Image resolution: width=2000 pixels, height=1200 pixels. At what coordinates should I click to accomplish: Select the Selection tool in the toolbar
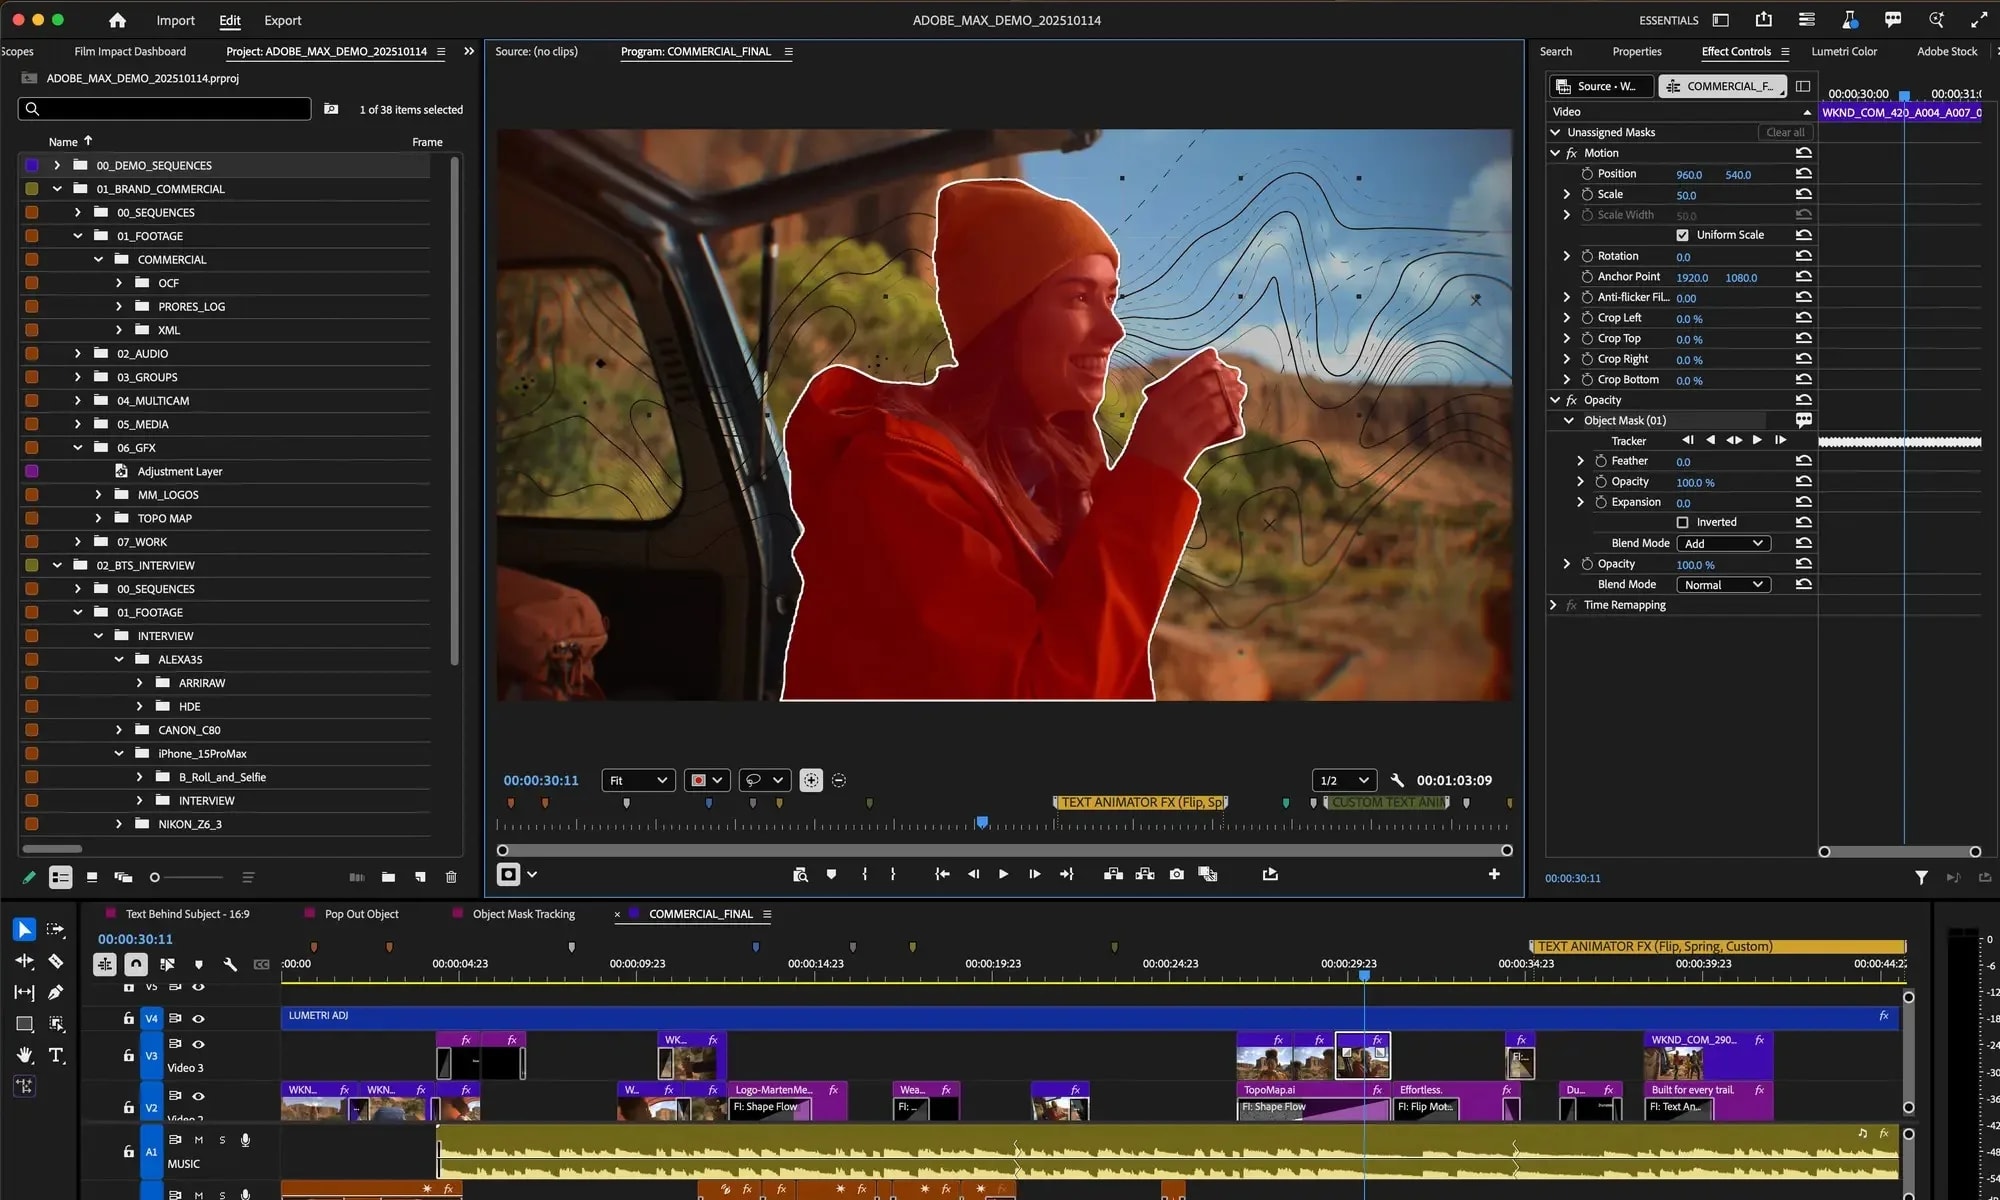point(24,929)
